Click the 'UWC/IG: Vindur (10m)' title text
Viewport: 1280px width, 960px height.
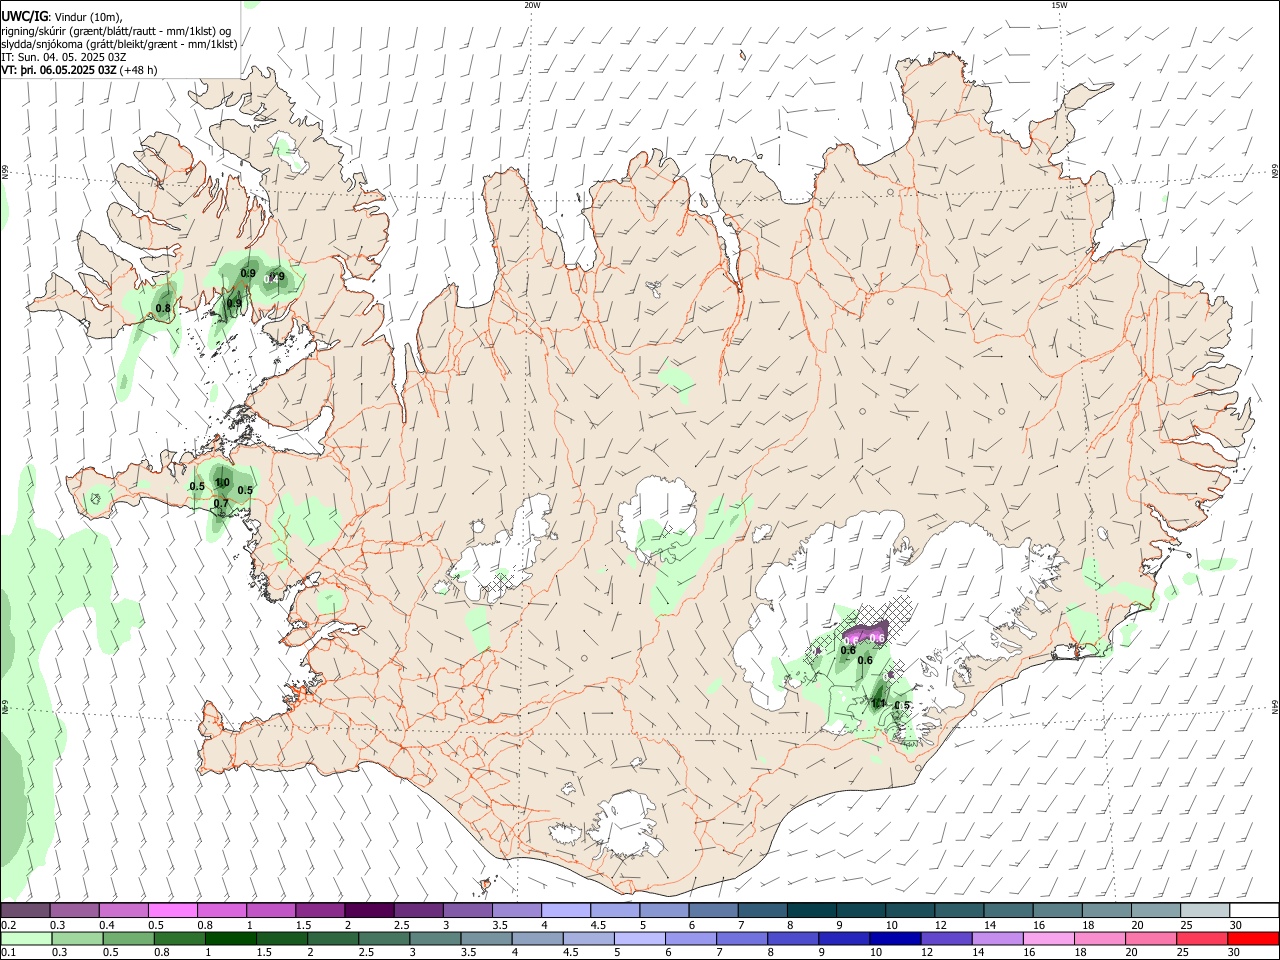(62, 17)
